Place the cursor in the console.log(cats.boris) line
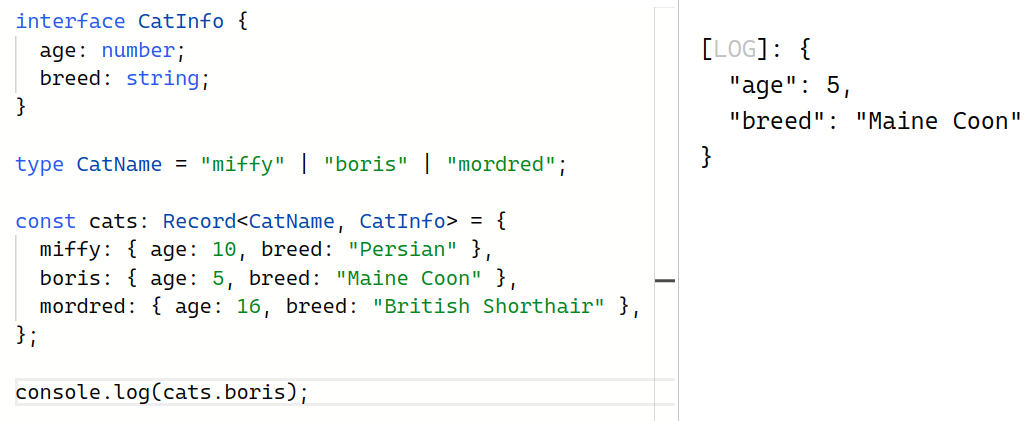The image size is (1033, 421). 345,393
